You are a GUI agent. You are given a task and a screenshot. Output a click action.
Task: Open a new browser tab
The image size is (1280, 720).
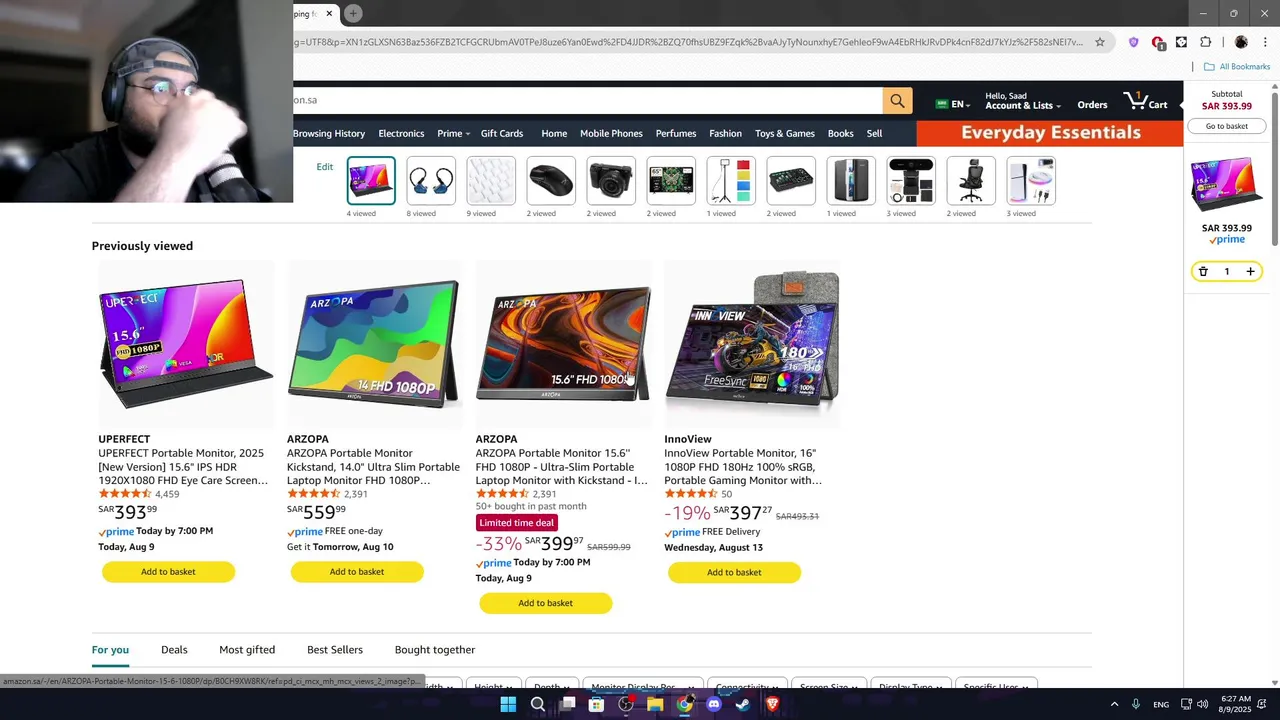(x=353, y=13)
